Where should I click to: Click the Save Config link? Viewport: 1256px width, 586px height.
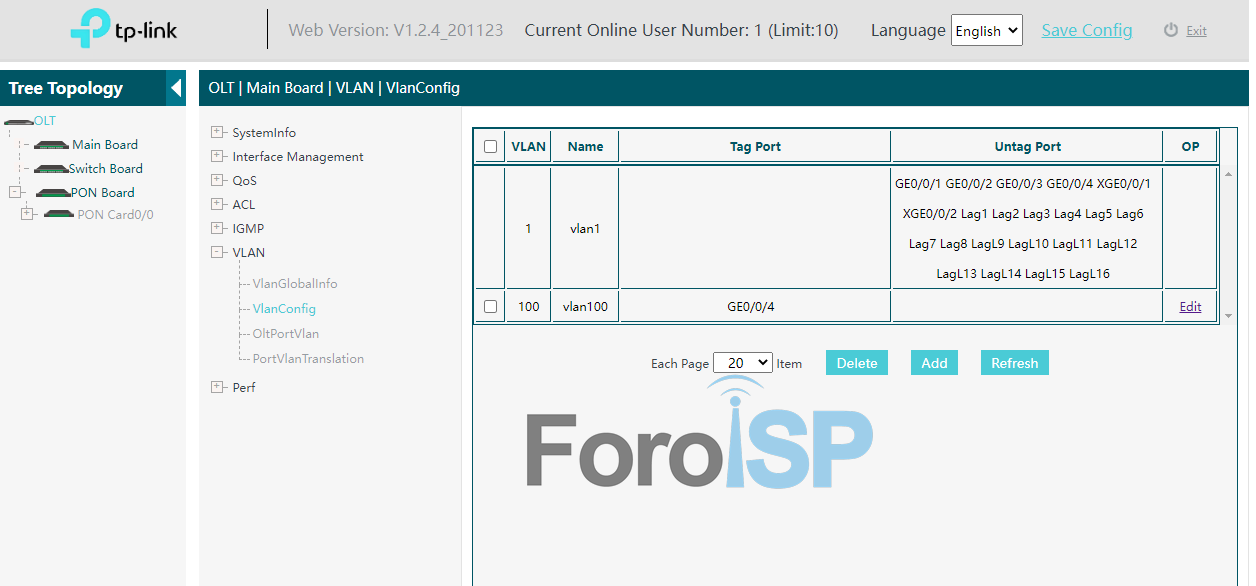1086,30
